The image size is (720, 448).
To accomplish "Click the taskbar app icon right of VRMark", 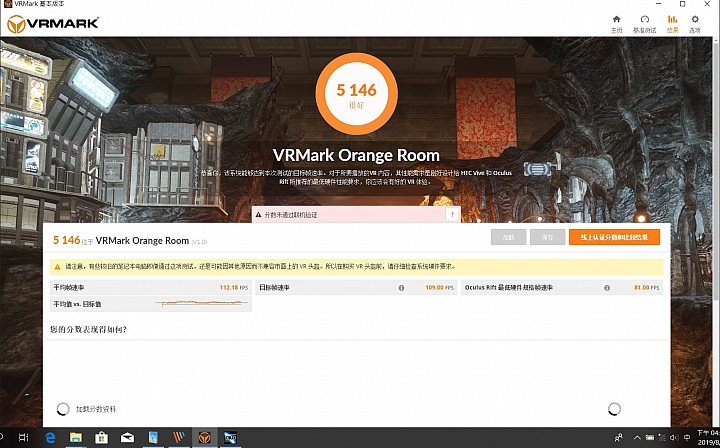I will coord(230,437).
